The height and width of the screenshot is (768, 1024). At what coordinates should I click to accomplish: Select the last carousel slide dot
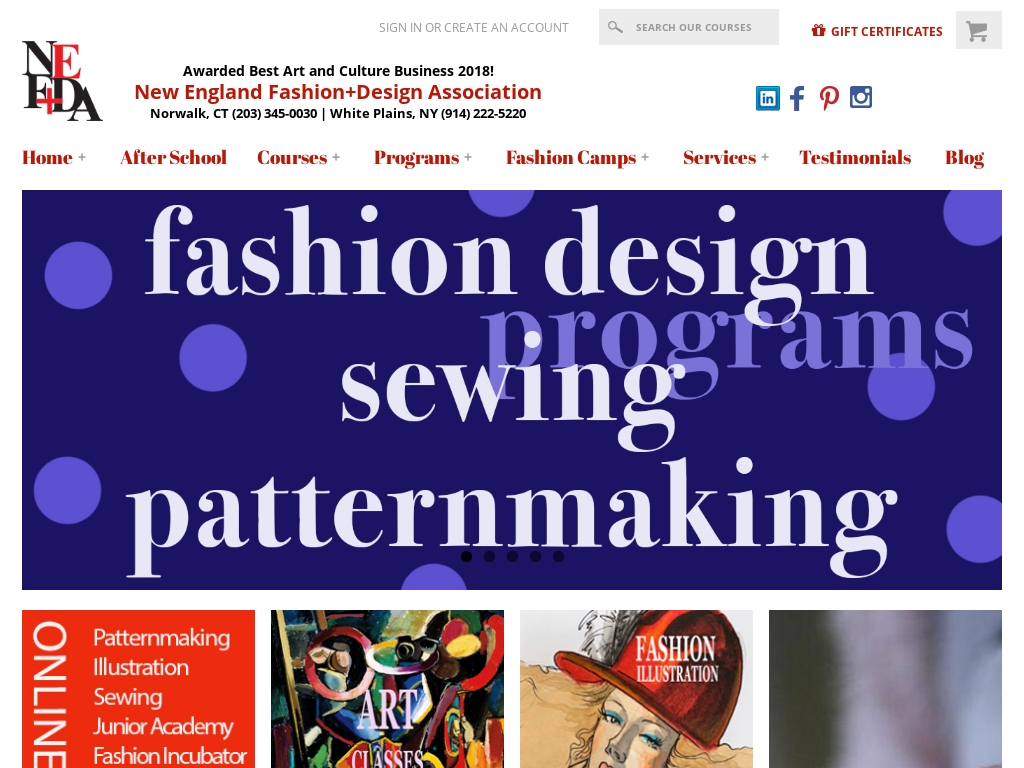point(558,556)
